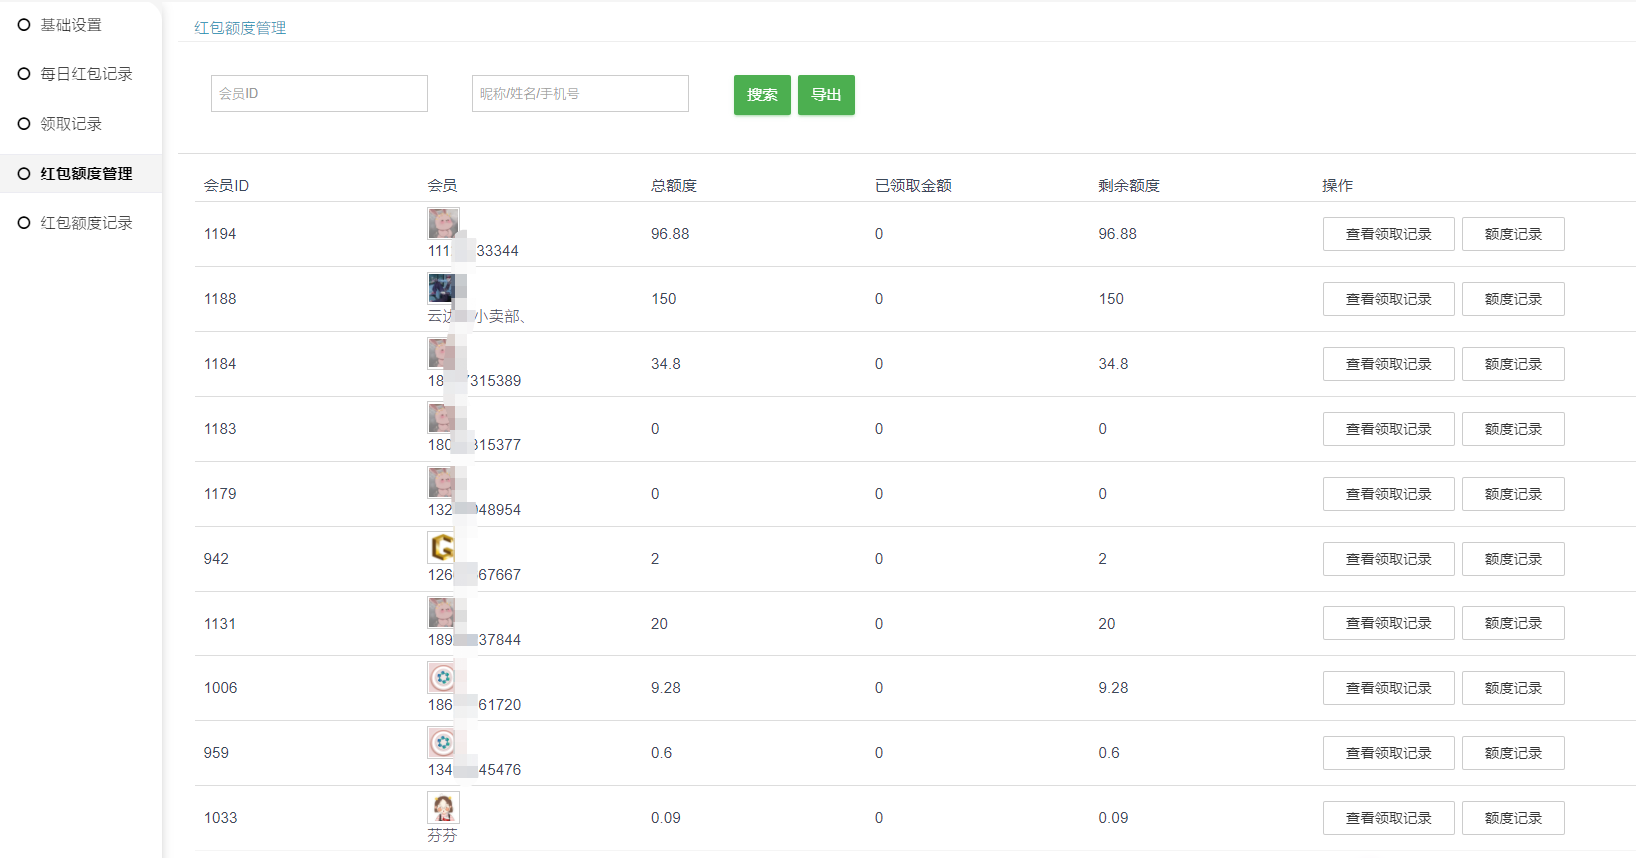
Task: Go to 领取记录 sidebar item
Action: click(x=70, y=124)
